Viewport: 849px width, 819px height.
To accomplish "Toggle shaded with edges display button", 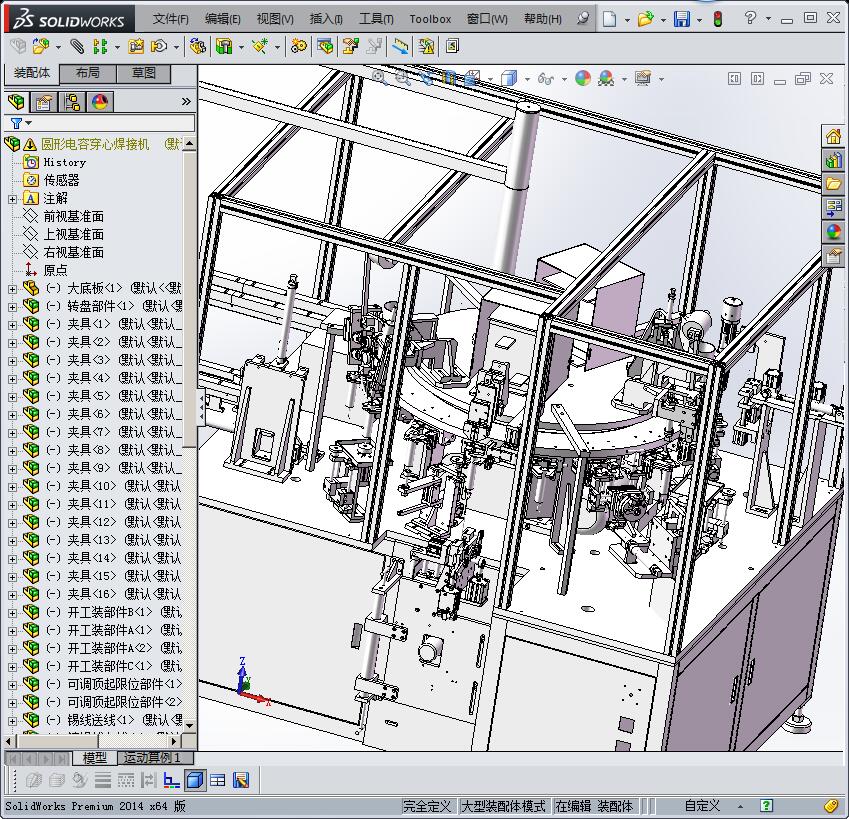I will [x=195, y=780].
